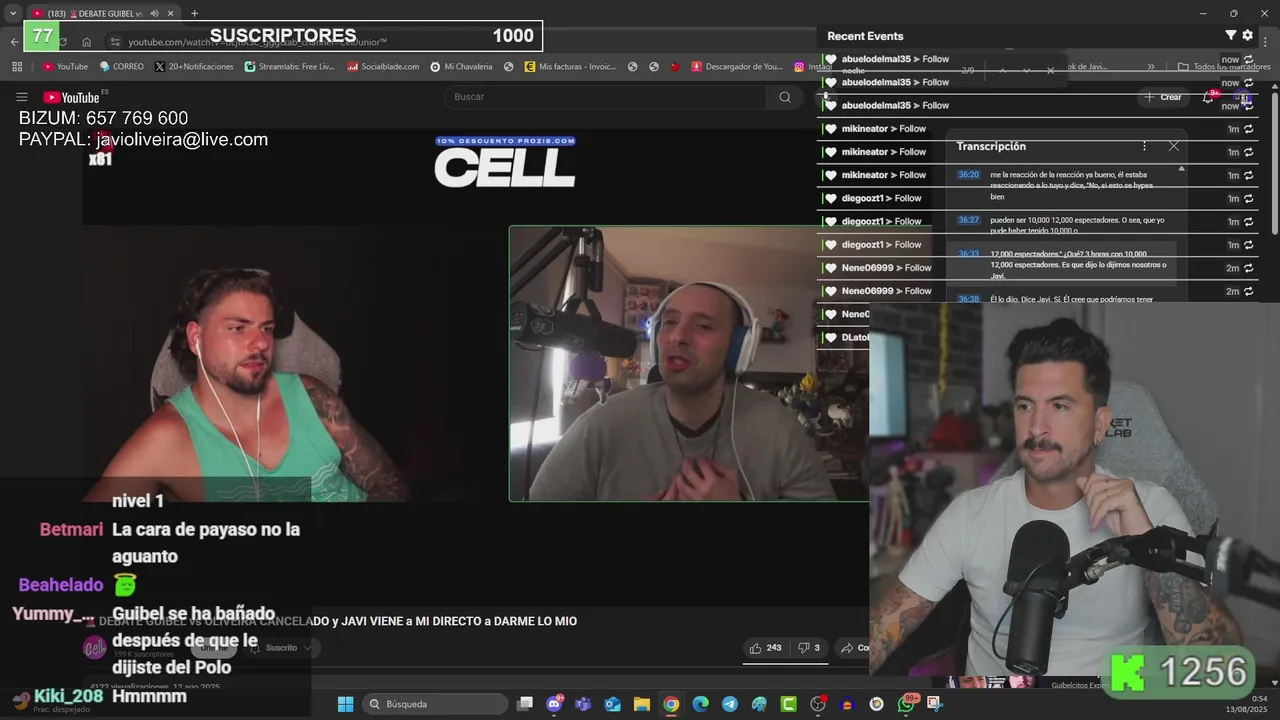The width and height of the screenshot is (1280, 720).
Task: Close the DEBATE GUIBEL tab
Action: tap(171, 13)
